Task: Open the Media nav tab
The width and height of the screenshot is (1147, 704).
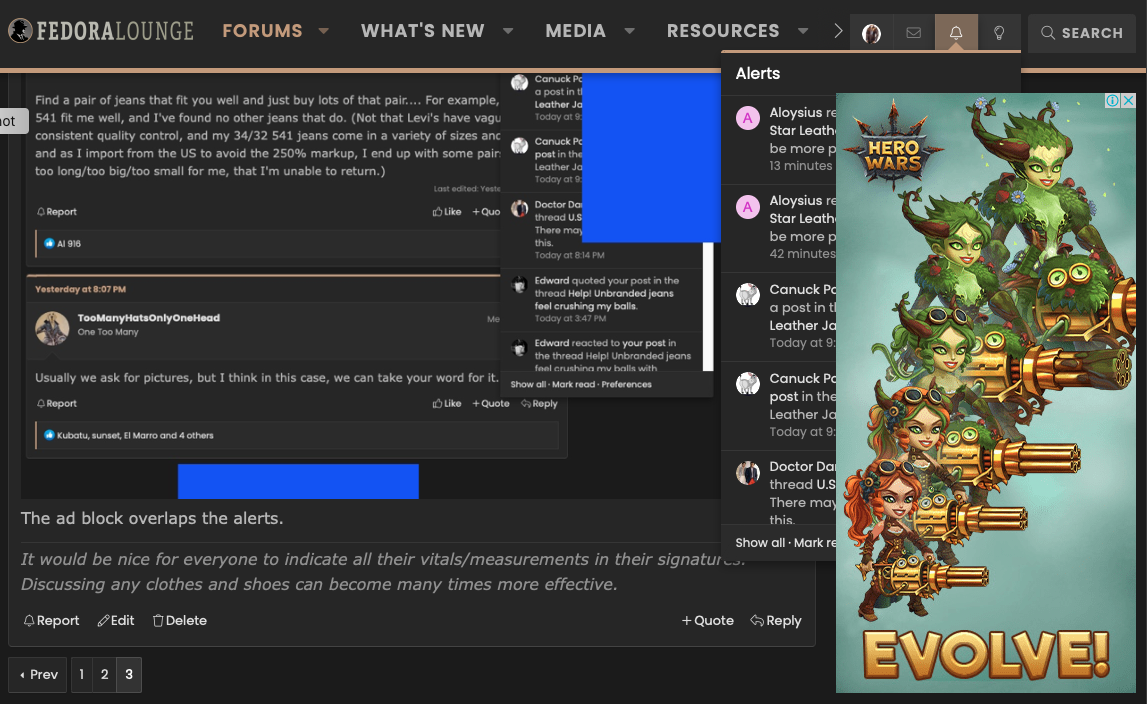Action: (x=575, y=31)
